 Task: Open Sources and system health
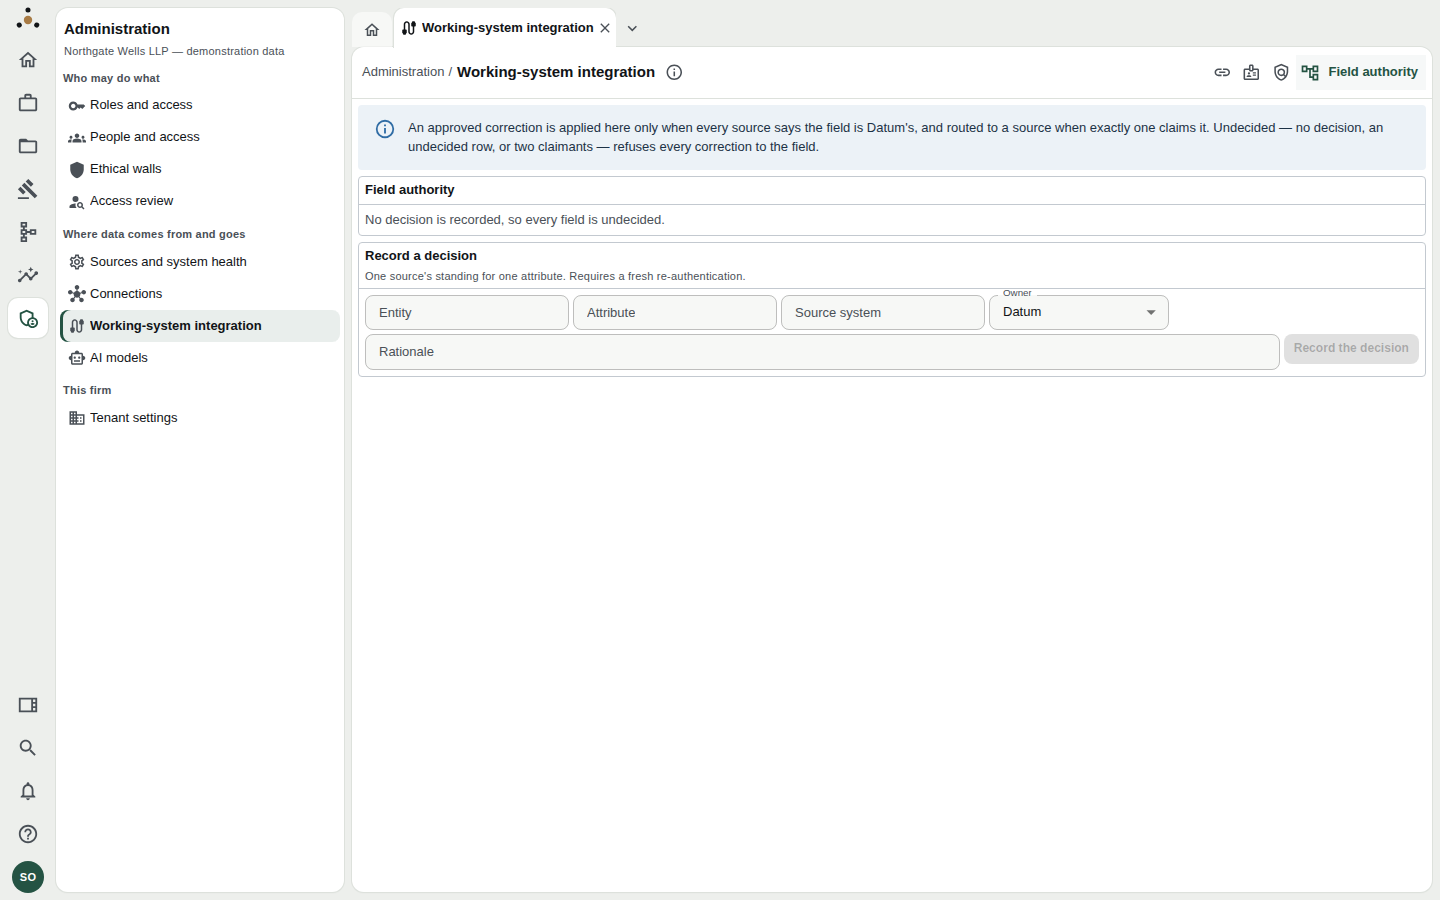coord(200,262)
